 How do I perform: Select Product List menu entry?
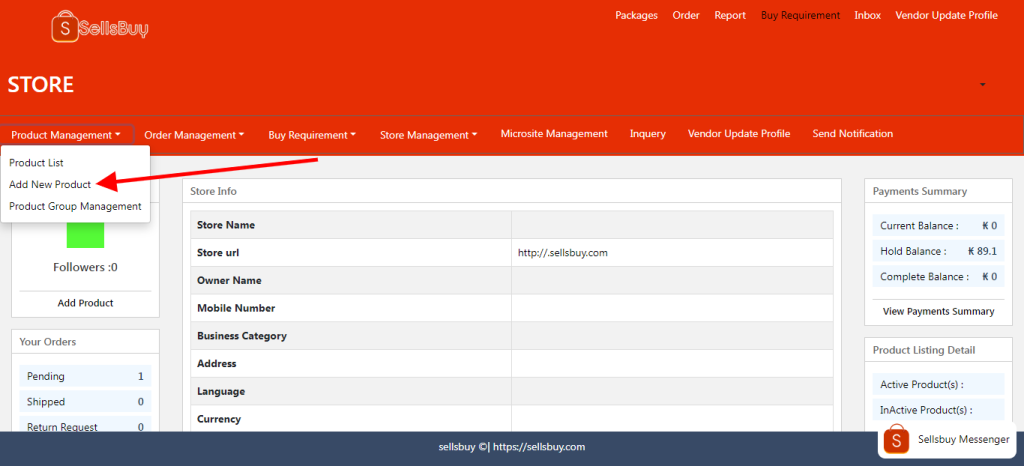(37, 163)
